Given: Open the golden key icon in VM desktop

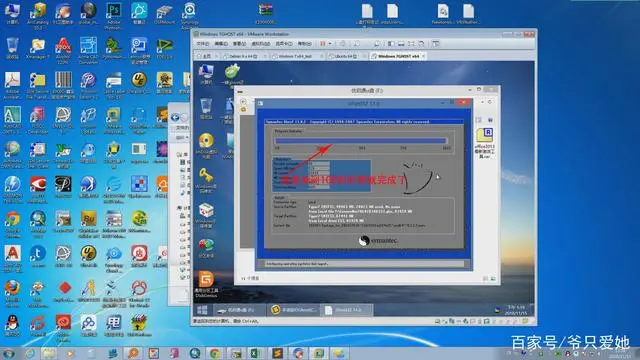Looking at the screenshot, I should tap(206, 180).
